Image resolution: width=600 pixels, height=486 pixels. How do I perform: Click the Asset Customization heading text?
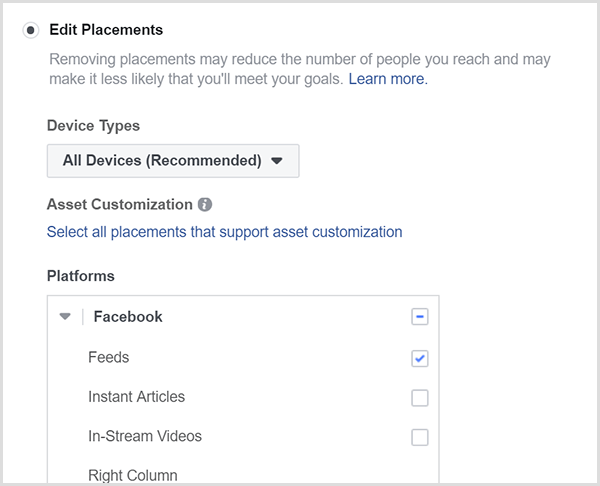(120, 205)
